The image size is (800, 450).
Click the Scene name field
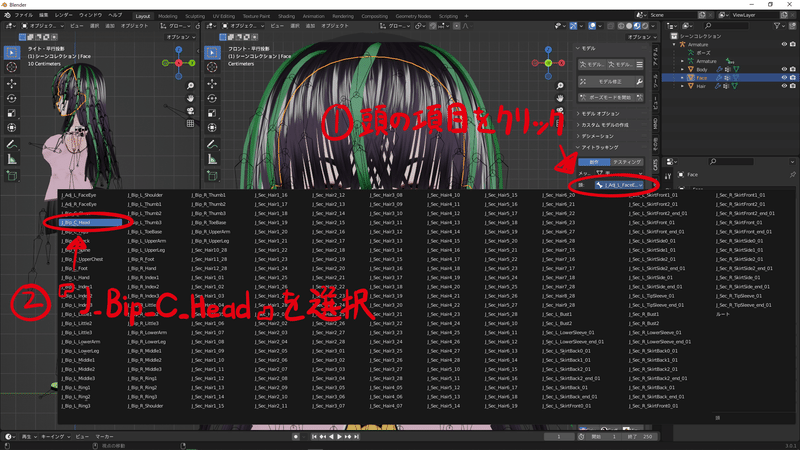point(673,15)
